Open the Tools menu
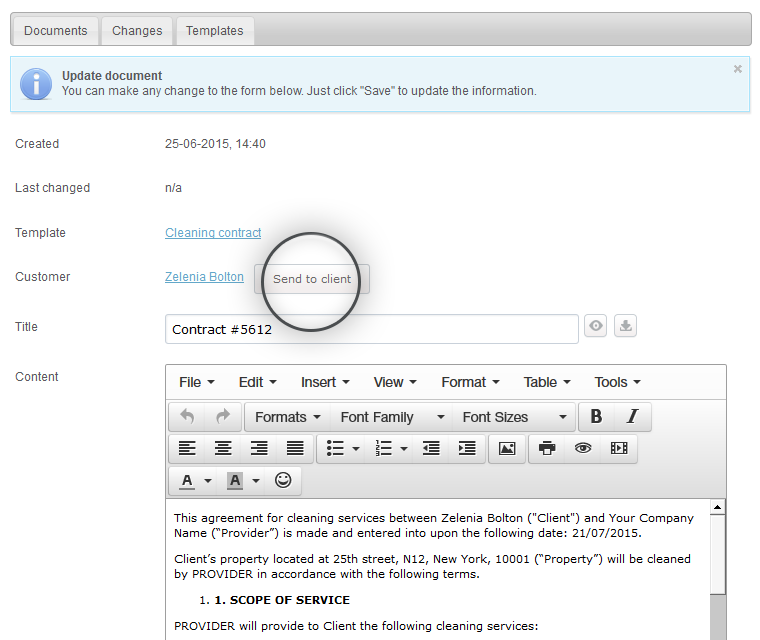 [618, 383]
